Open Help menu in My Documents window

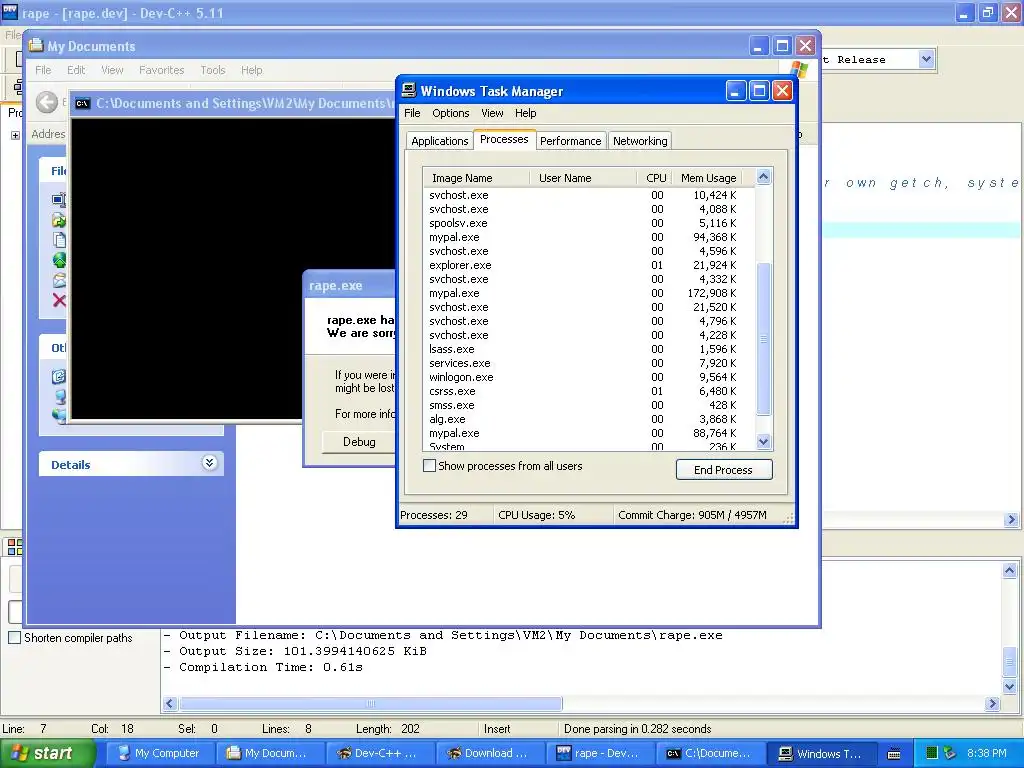click(251, 70)
